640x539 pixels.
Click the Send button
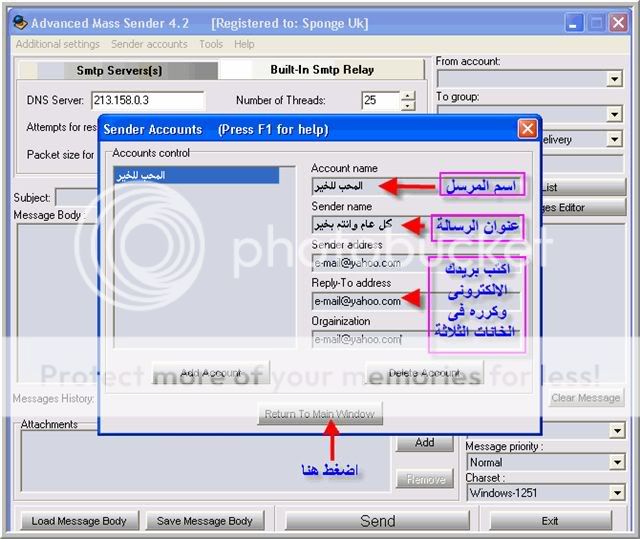coord(378,521)
